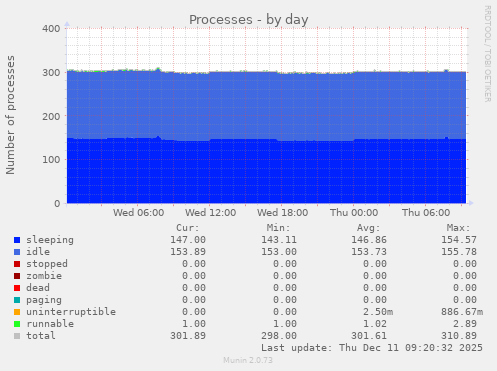
Task: Select the 'zombie' legend label
Action: click(x=44, y=276)
